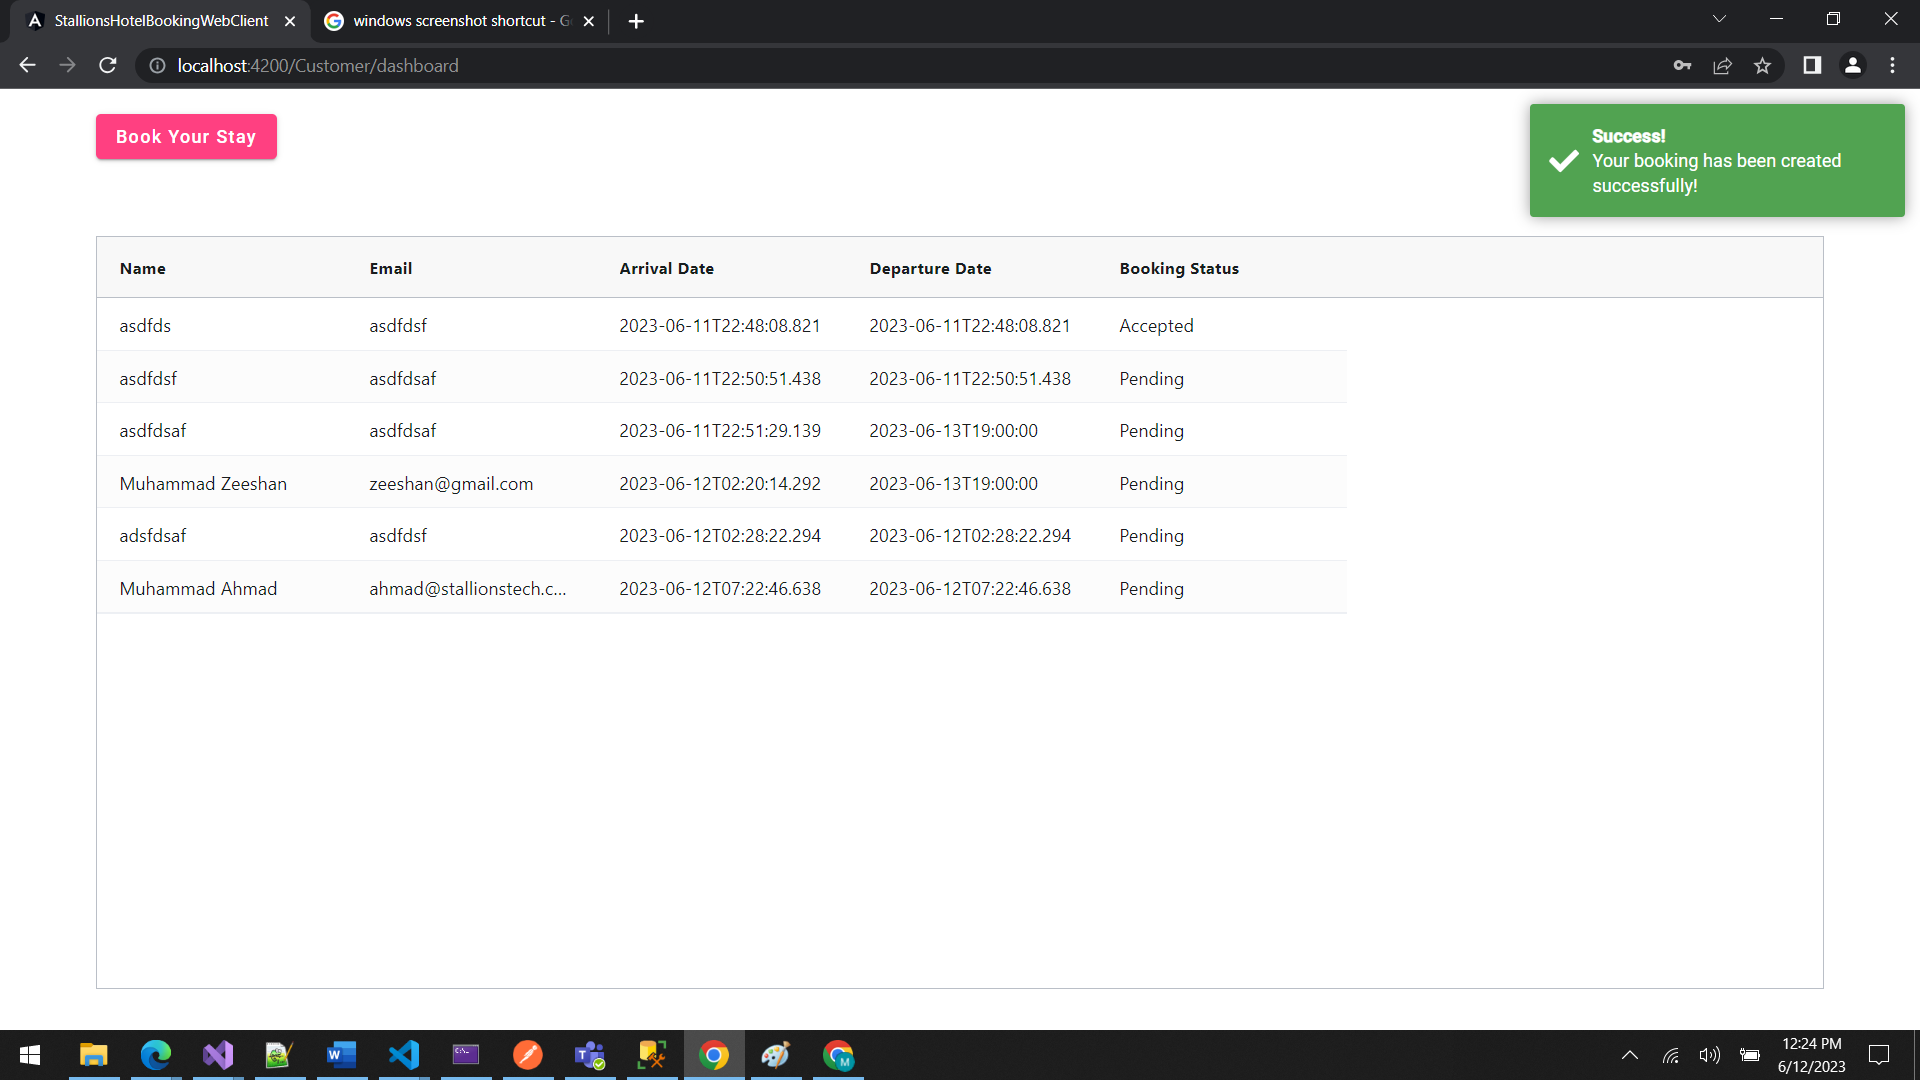This screenshot has width=1920, height=1080.
Task: Click the browser forward arrow
Action: tap(67, 65)
